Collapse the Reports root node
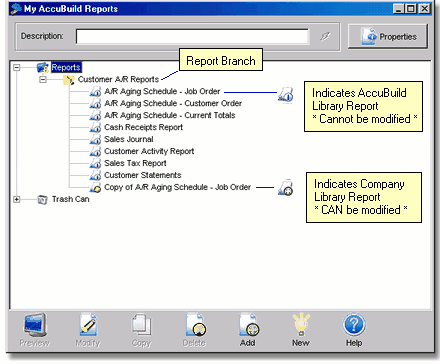440x364 pixels. pos(16,68)
